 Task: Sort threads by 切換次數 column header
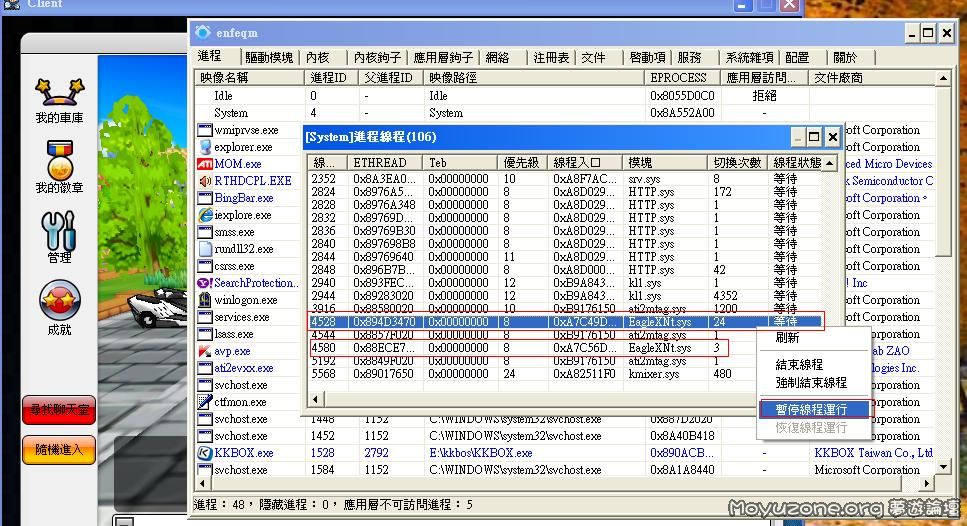click(737, 163)
